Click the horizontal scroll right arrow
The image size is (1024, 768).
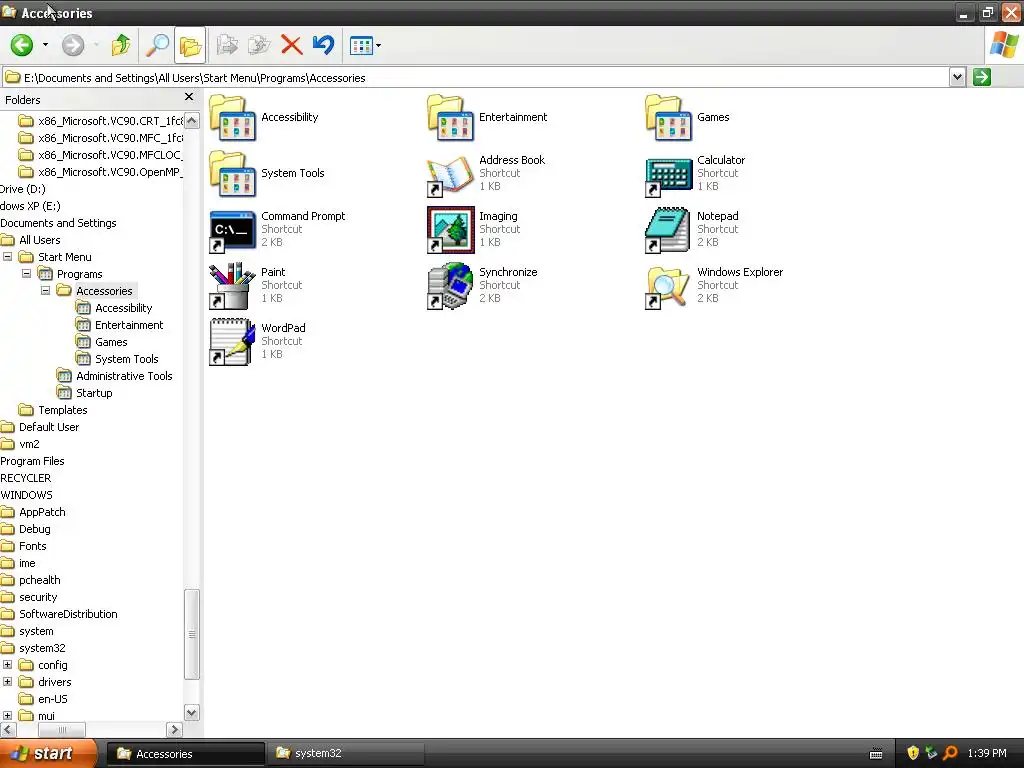coord(174,729)
